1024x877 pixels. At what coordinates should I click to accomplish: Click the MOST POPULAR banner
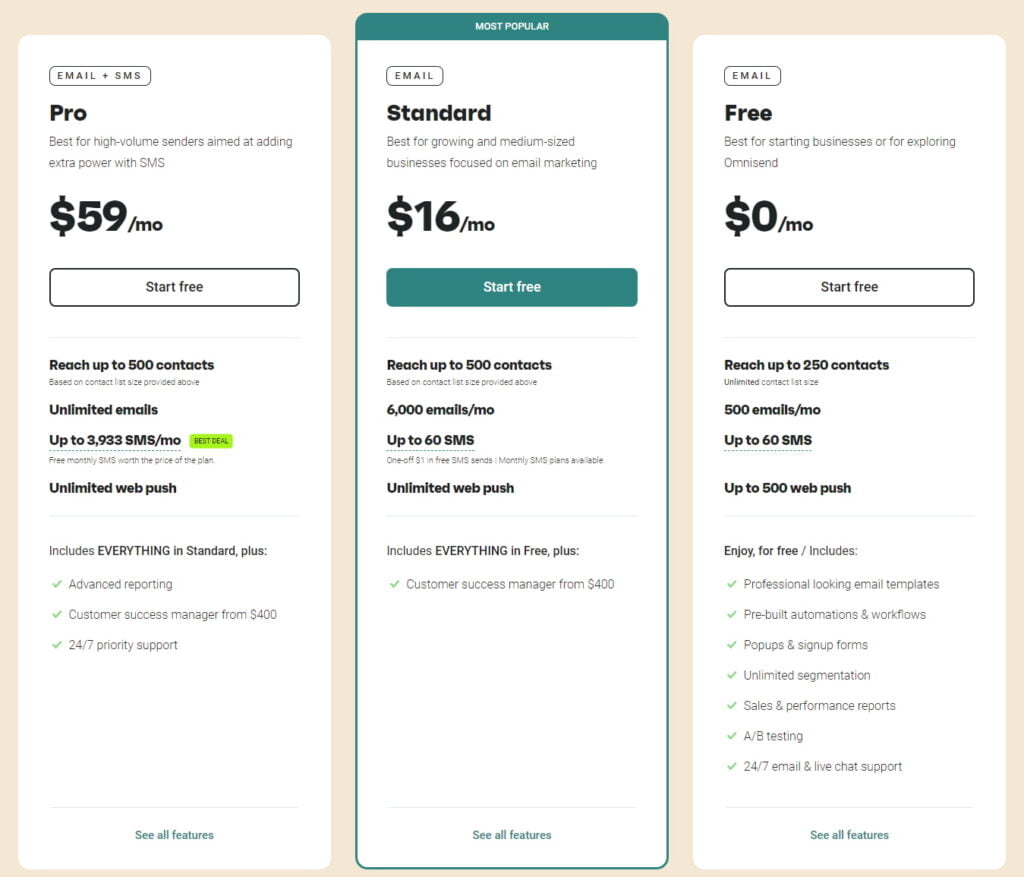[x=511, y=26]
